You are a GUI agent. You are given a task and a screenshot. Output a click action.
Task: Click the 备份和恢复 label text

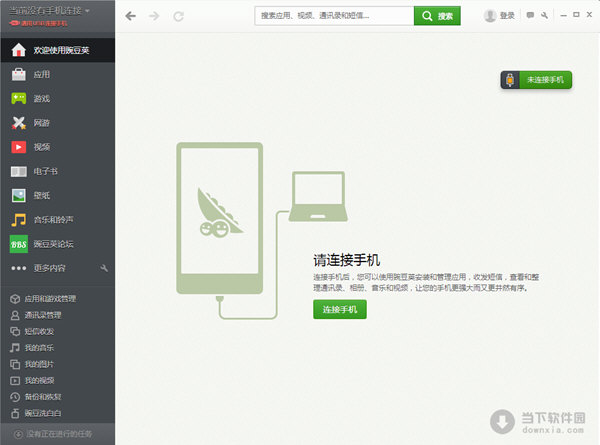click(43, 397)
